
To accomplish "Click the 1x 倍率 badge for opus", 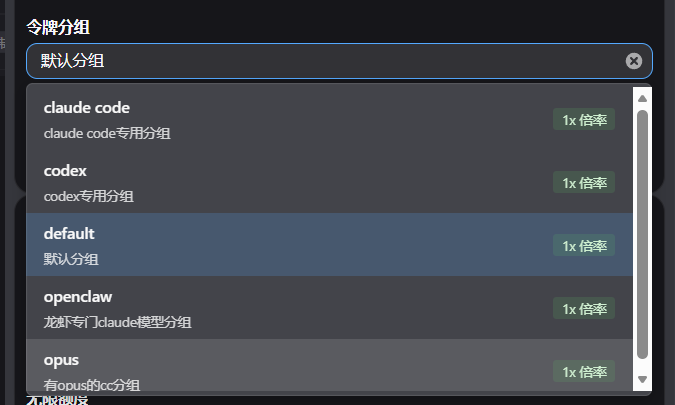I will 584,371.
